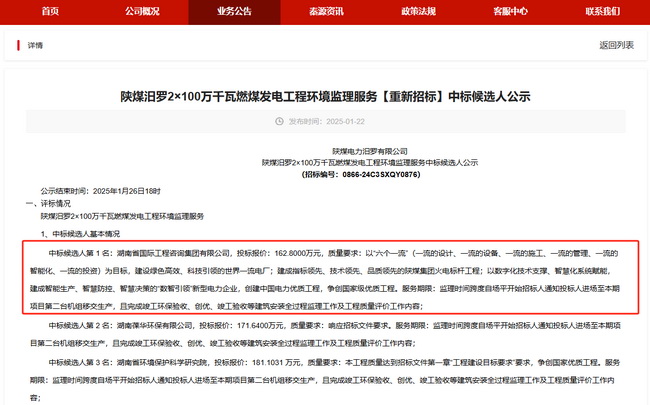This screenshot has width=650, height=405.
Task: Click the 陕煤电力汨罗有限公司 company name line
Action: [327, 150]
